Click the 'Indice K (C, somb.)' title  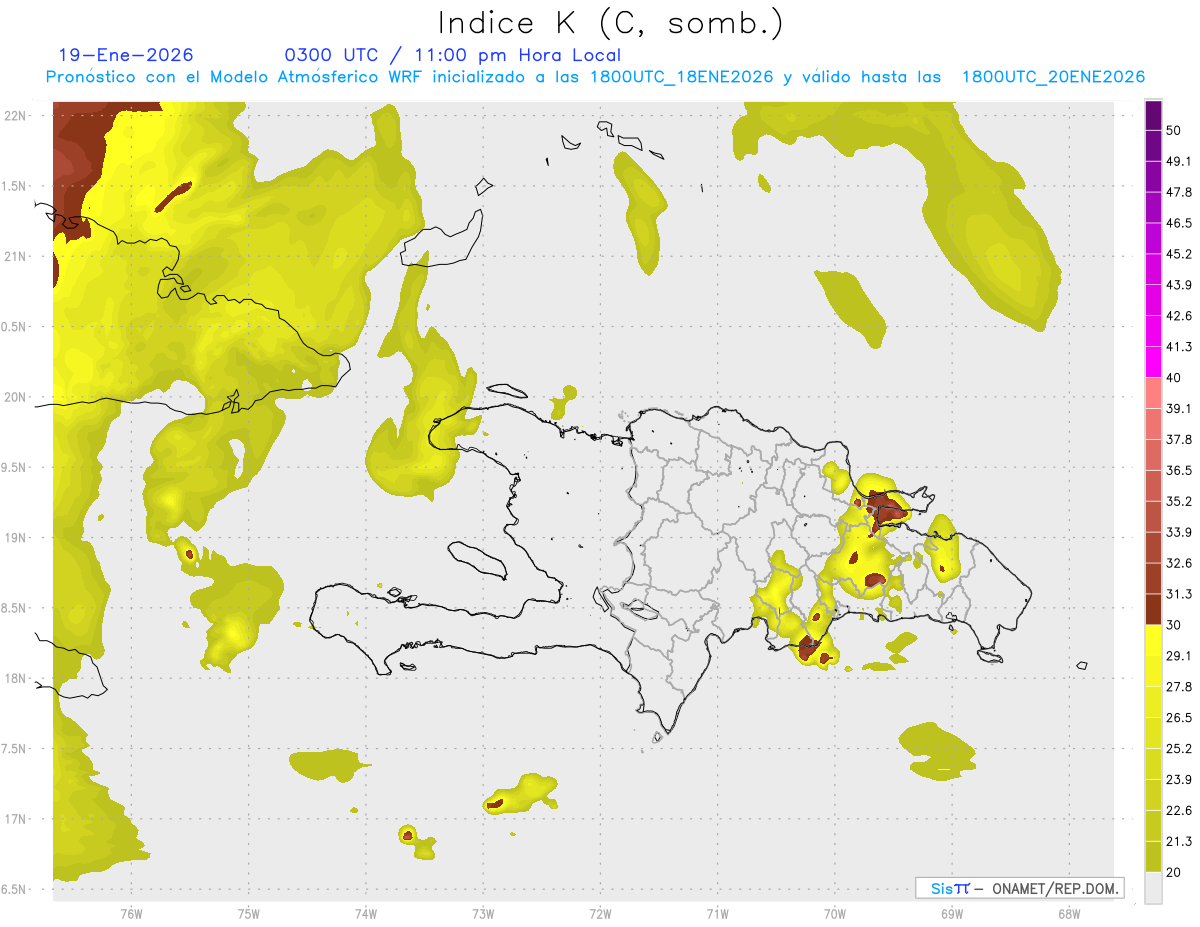[611, 23]
